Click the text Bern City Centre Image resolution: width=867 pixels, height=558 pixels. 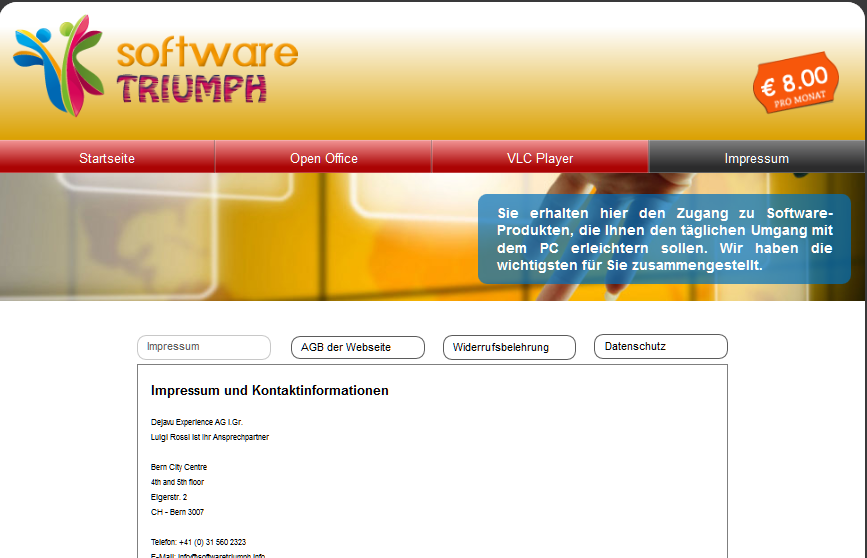pos(179,467)
